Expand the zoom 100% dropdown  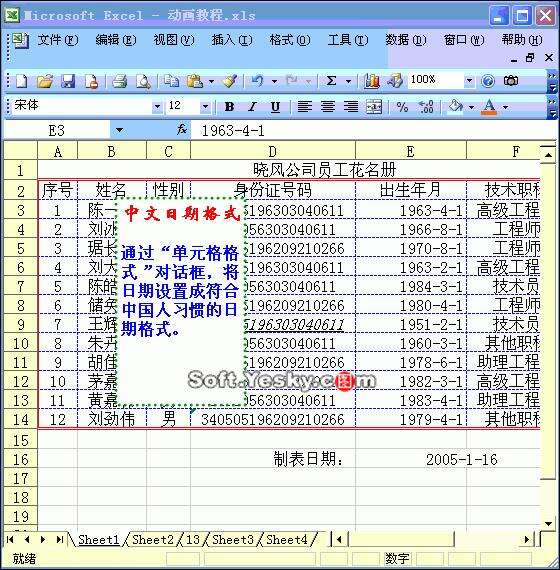[x=469, y=80]
